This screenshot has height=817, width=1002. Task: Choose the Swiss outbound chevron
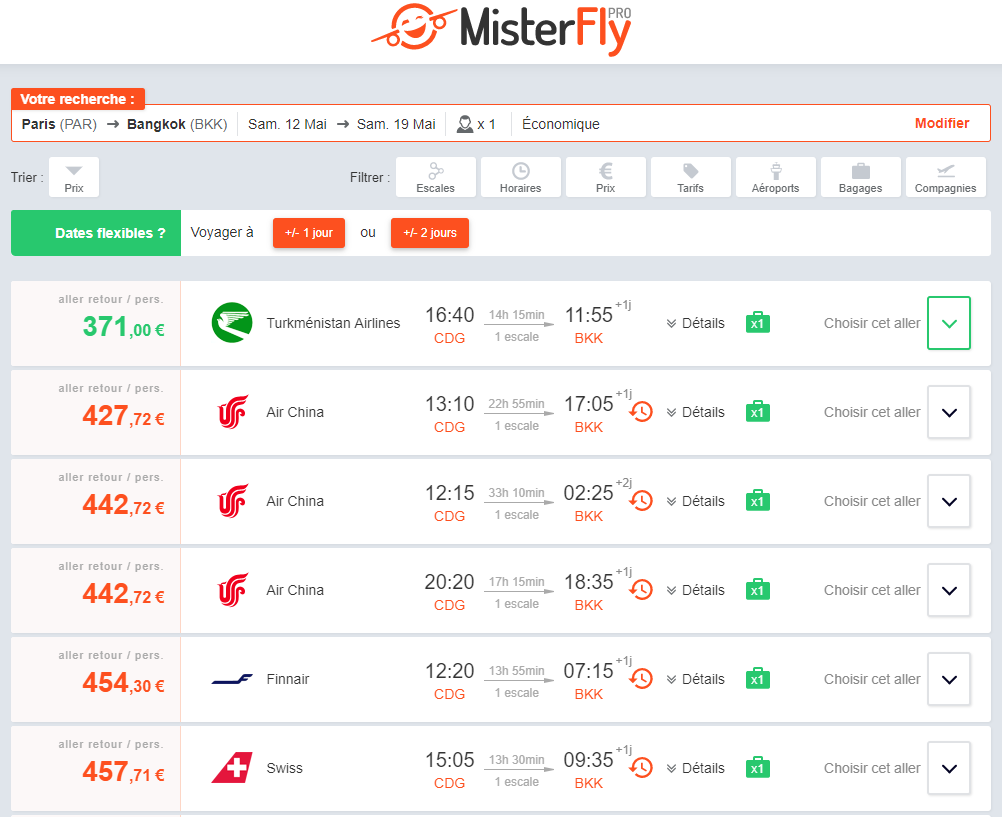pos(949,768)
